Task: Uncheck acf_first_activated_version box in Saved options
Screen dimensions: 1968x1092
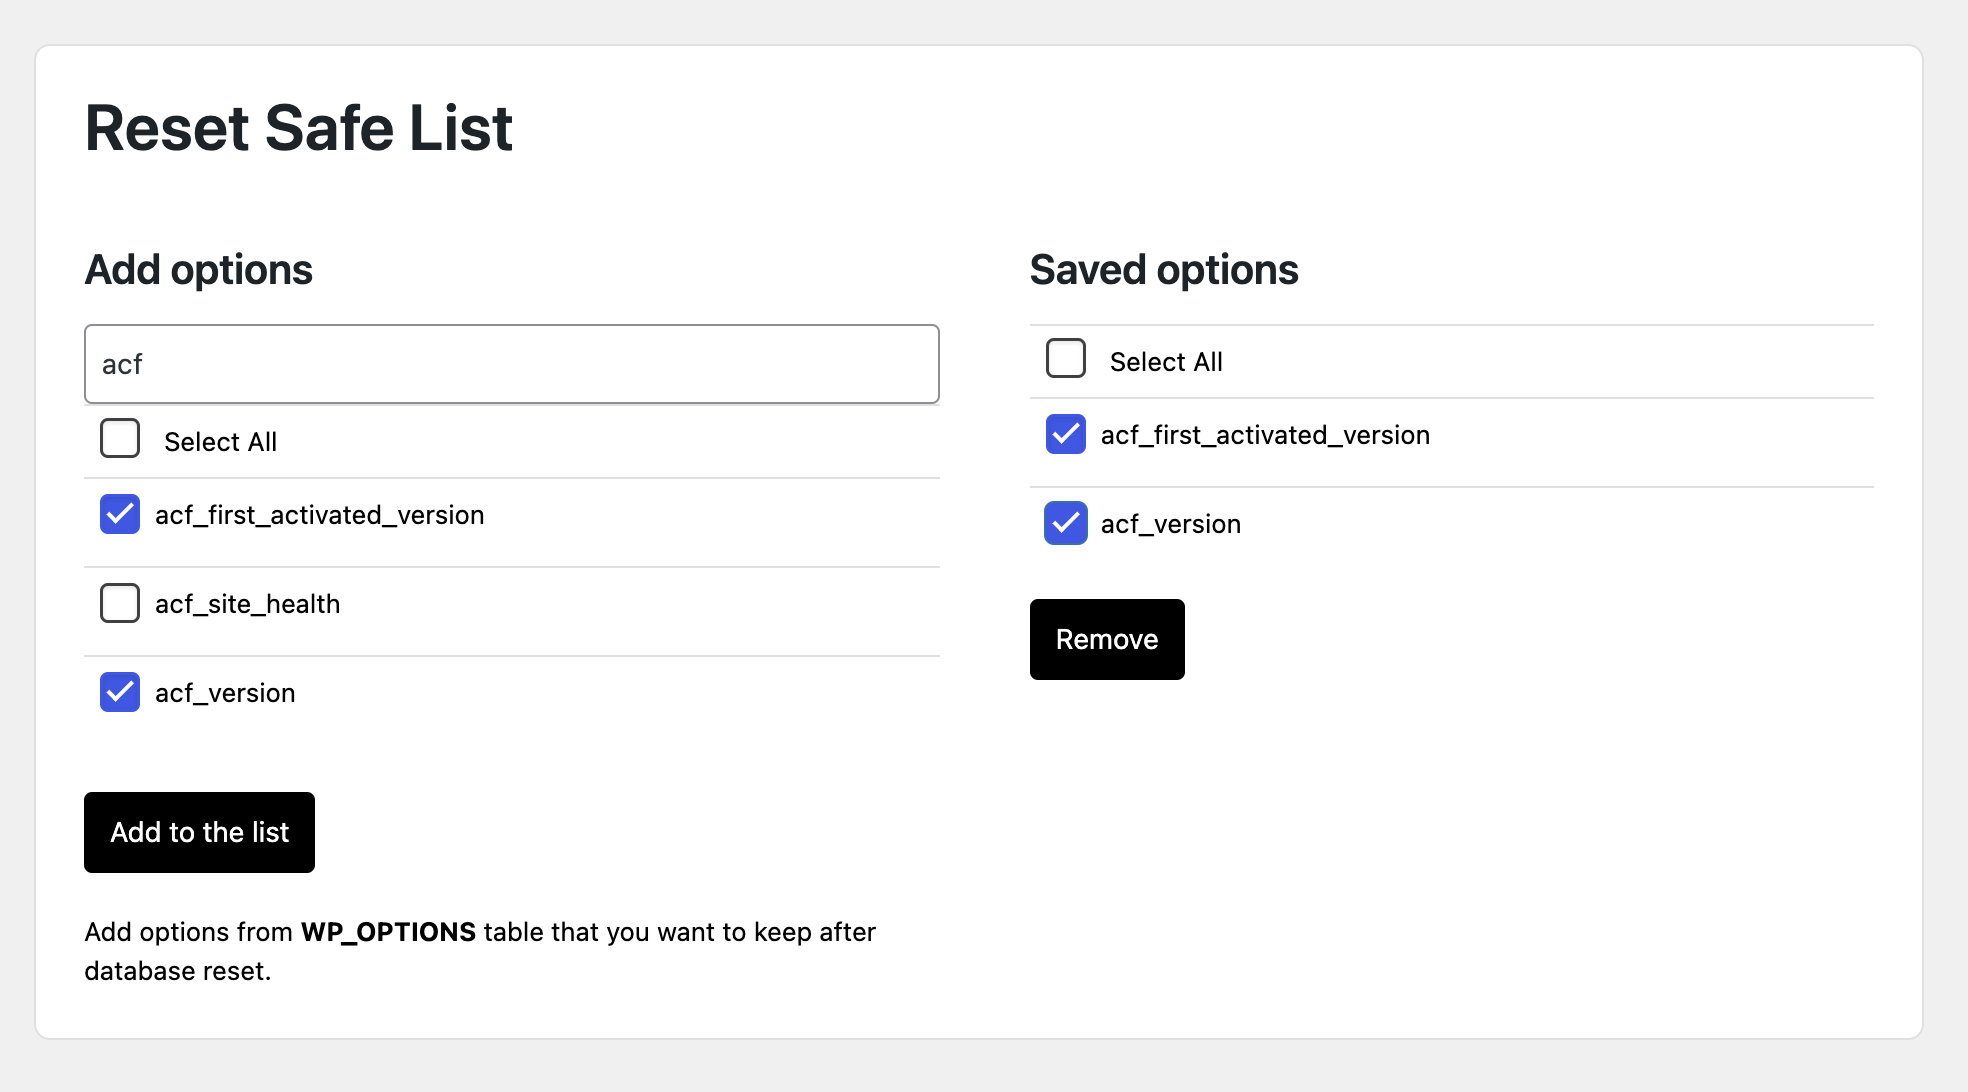Action: pyautogui.click(x=1066, y=434)
